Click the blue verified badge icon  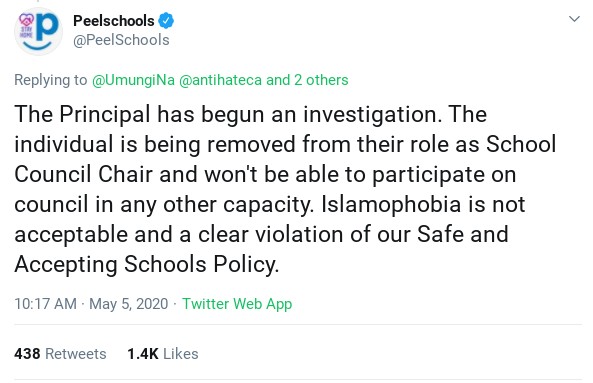pos(166,20)
